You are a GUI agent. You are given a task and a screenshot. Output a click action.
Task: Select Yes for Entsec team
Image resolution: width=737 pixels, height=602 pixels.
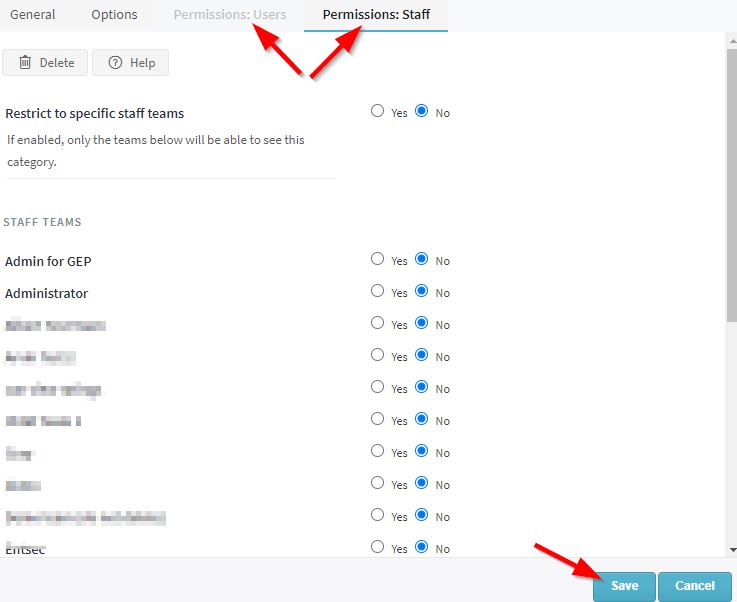[x=377, y=547]
